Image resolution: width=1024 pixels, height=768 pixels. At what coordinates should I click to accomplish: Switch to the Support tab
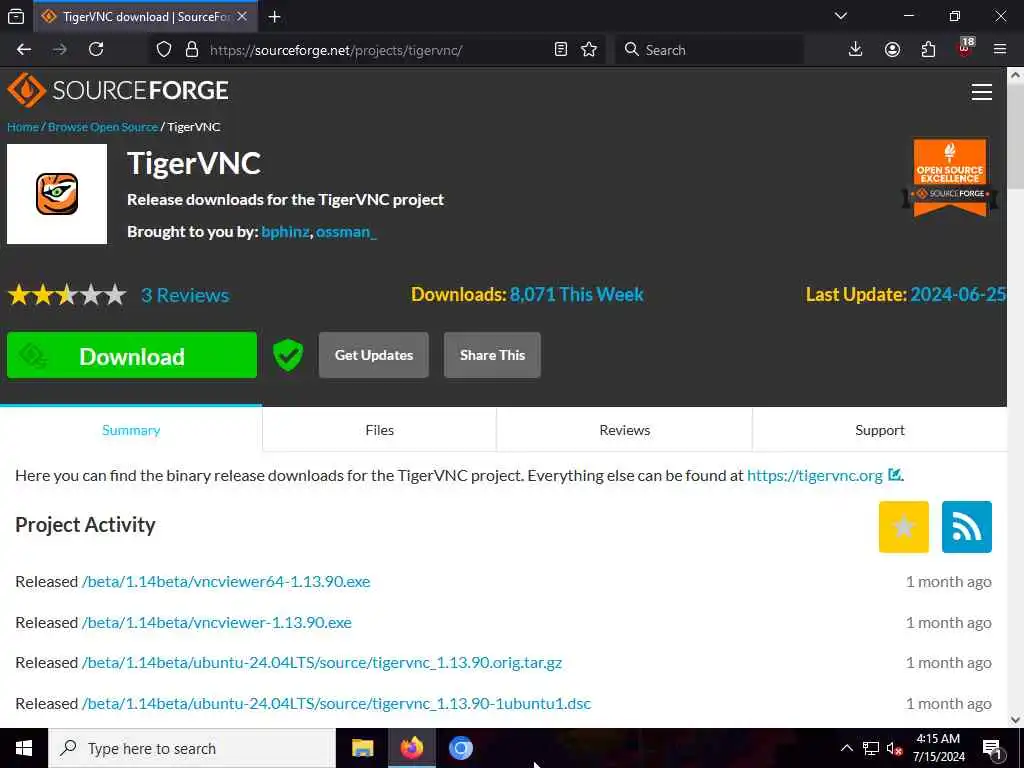880,430
